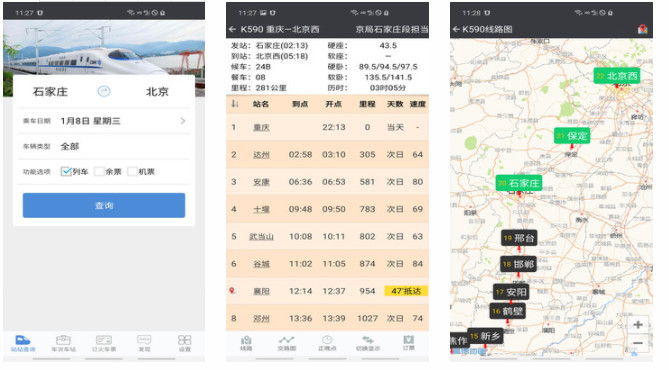
Task: Open 武当山 station link
Action: (x=261, y=236)
